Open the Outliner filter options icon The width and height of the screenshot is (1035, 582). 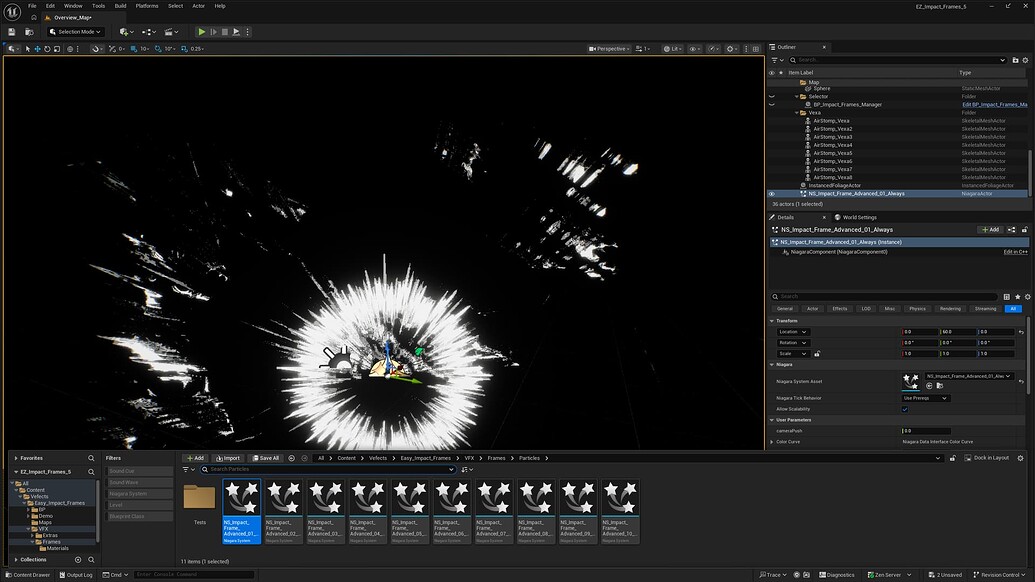(777, 60)
